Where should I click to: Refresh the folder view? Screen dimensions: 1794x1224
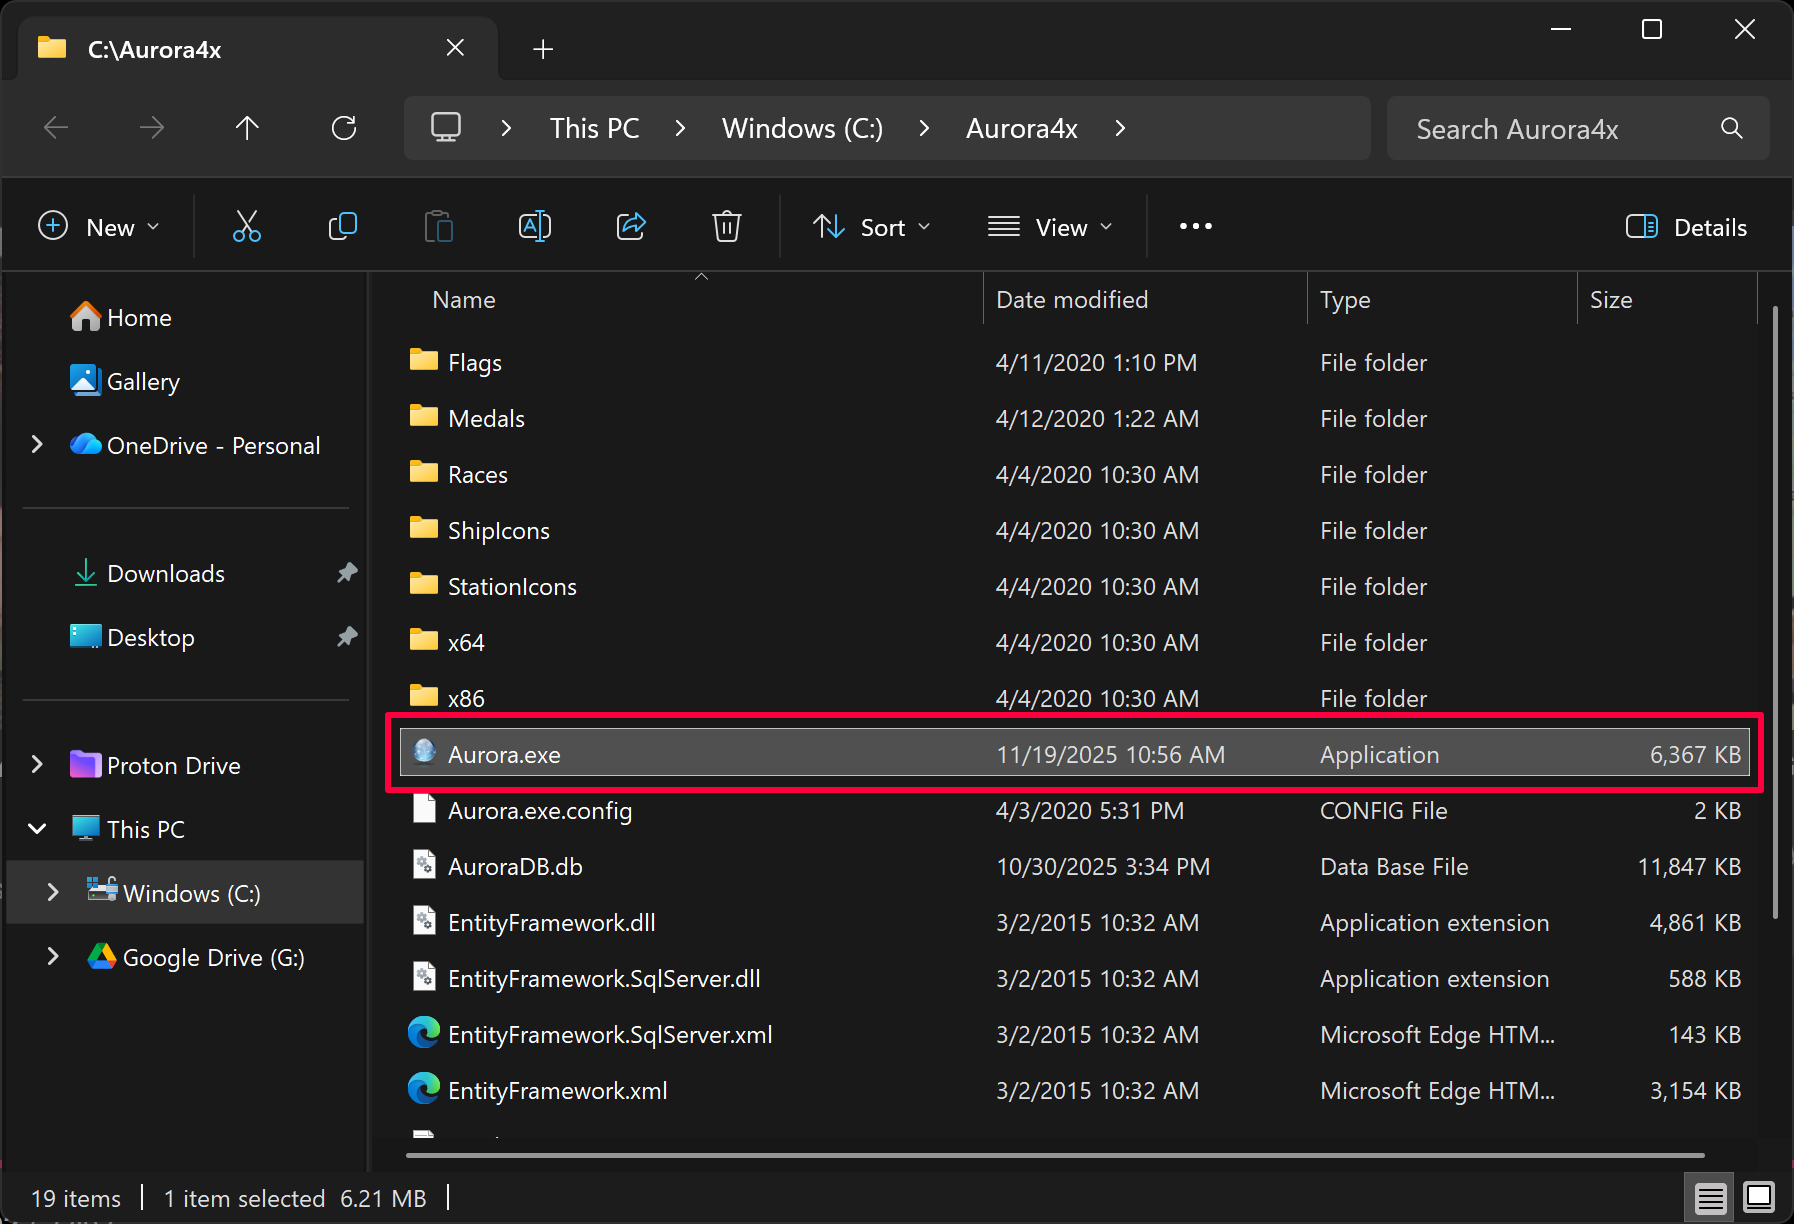pyautogui.click(x=344, y=128)
